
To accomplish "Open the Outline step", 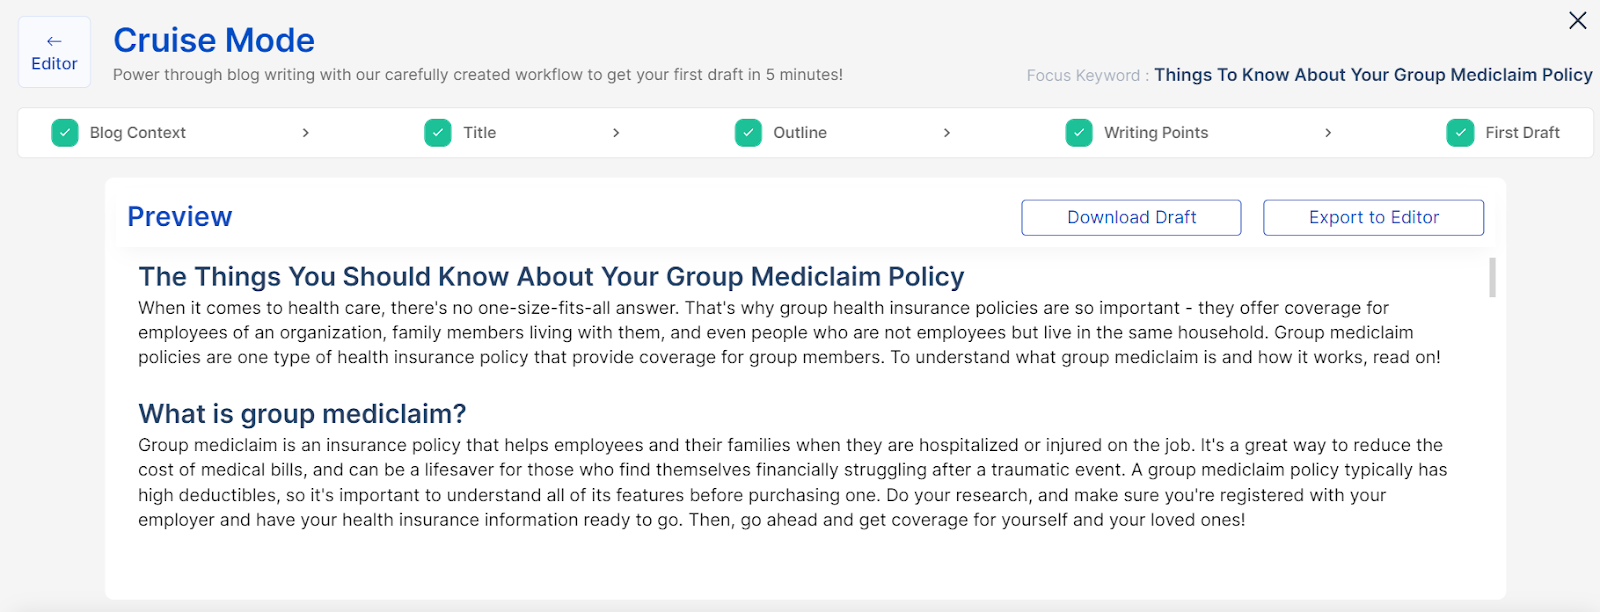I will pyautogui.click(x=800, y=133).
